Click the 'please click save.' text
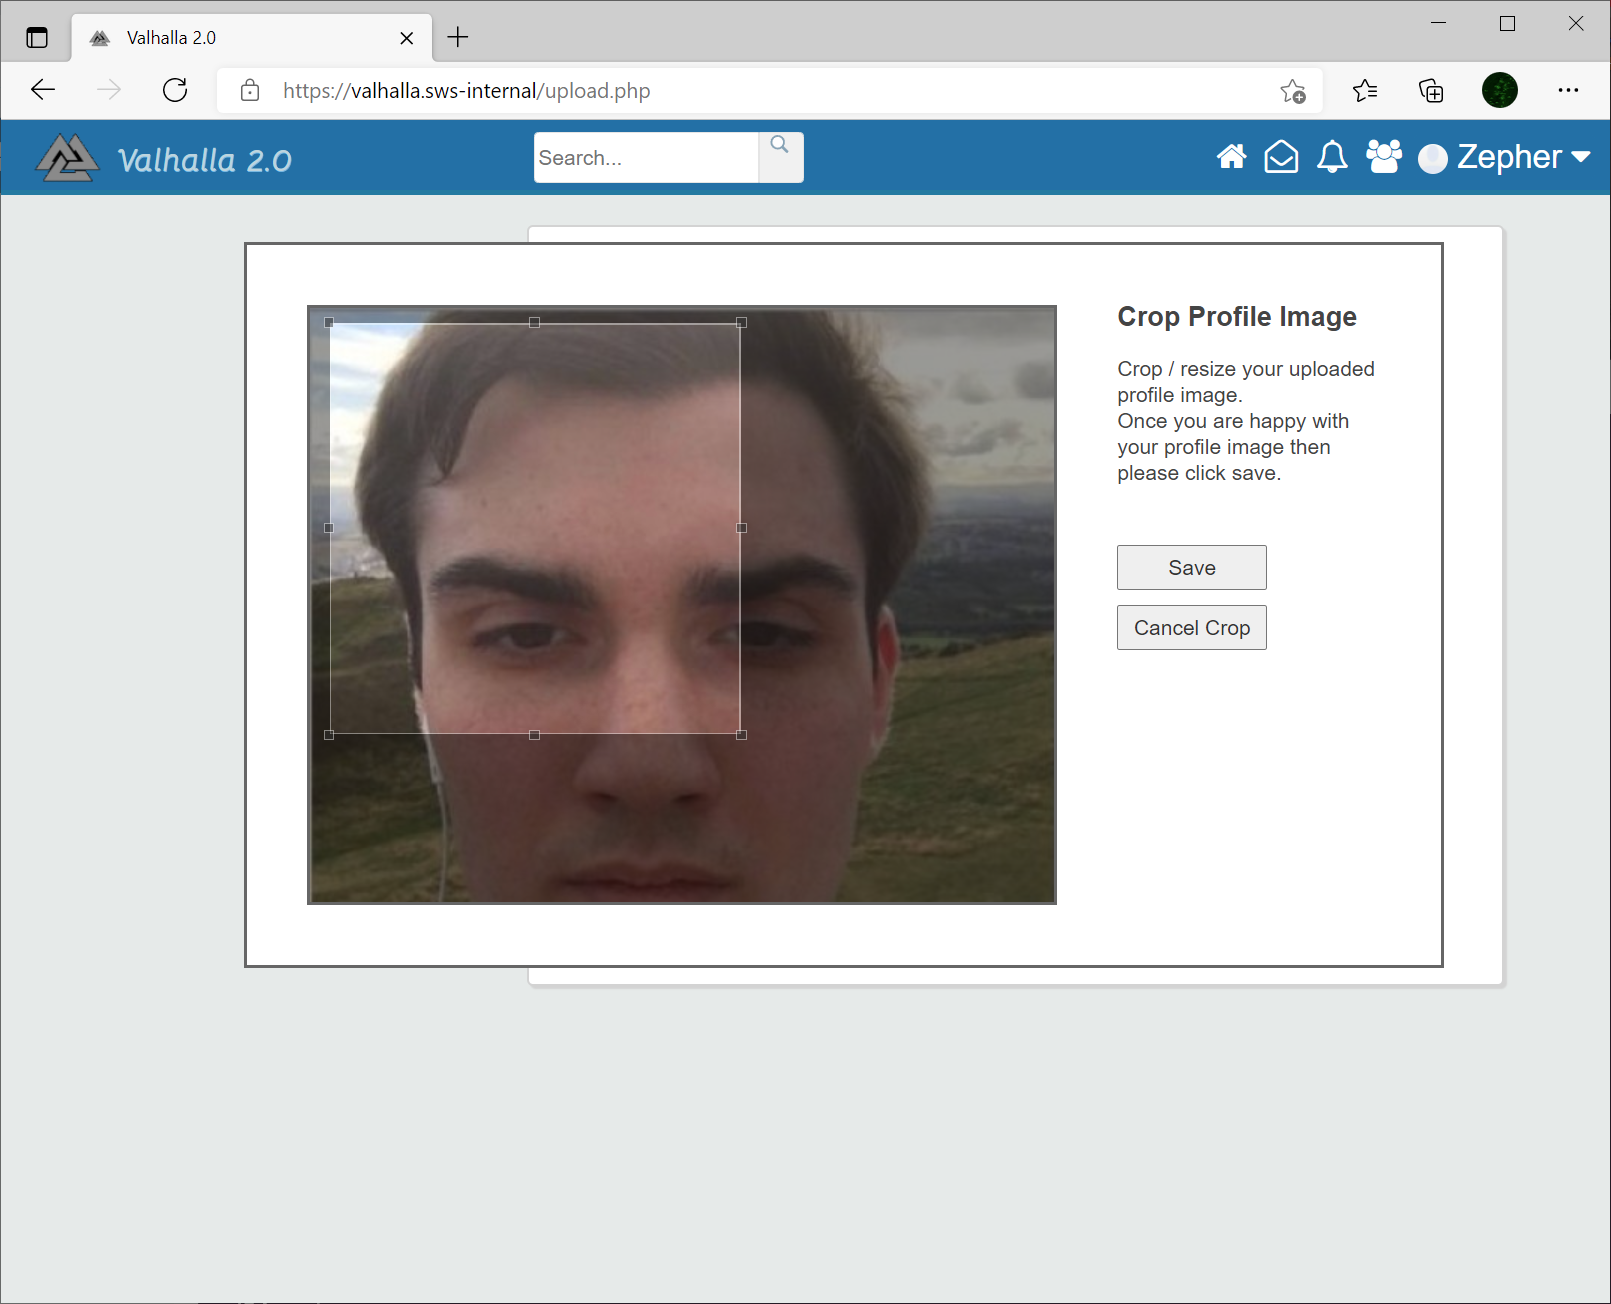 point(1199,473)
